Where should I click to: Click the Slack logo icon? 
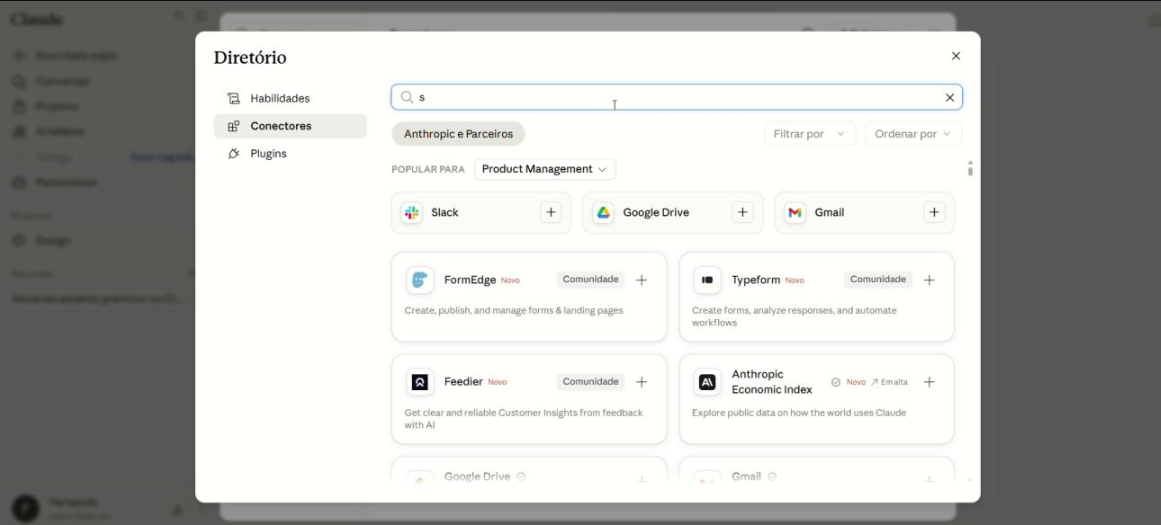[412, 213]
